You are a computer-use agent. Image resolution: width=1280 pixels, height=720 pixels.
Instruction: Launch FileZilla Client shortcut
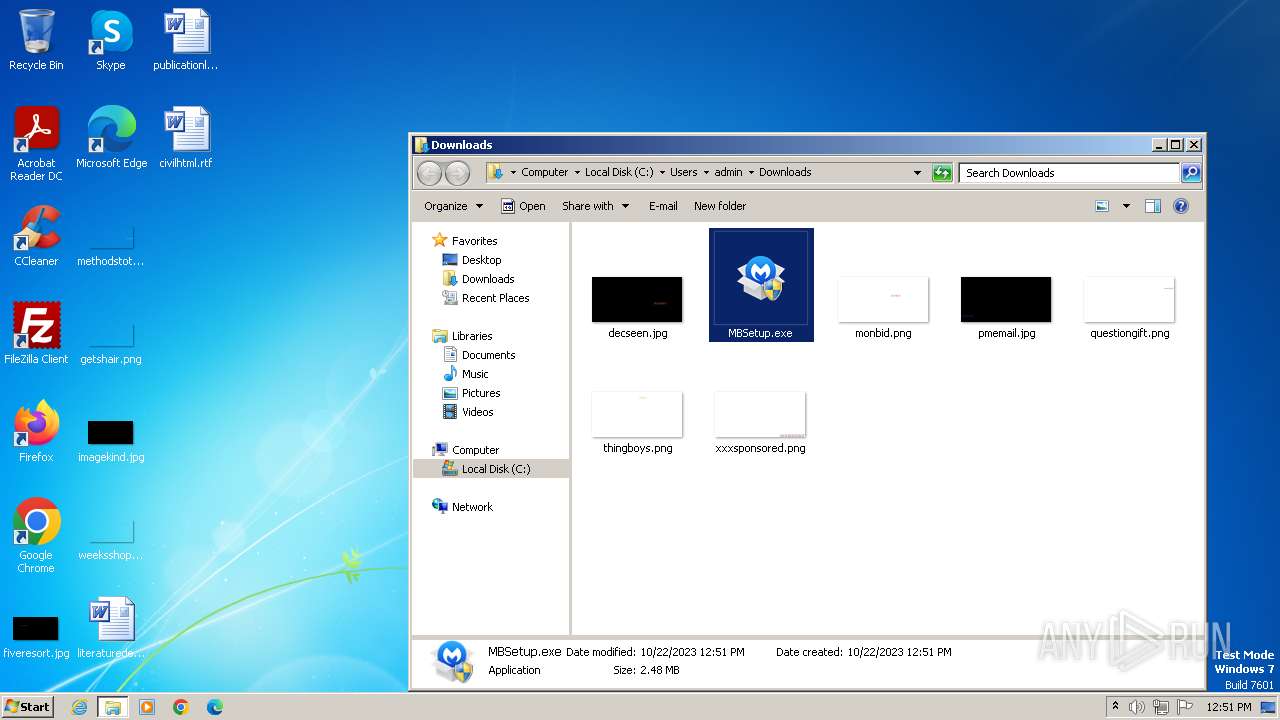(x=36, y=334)
